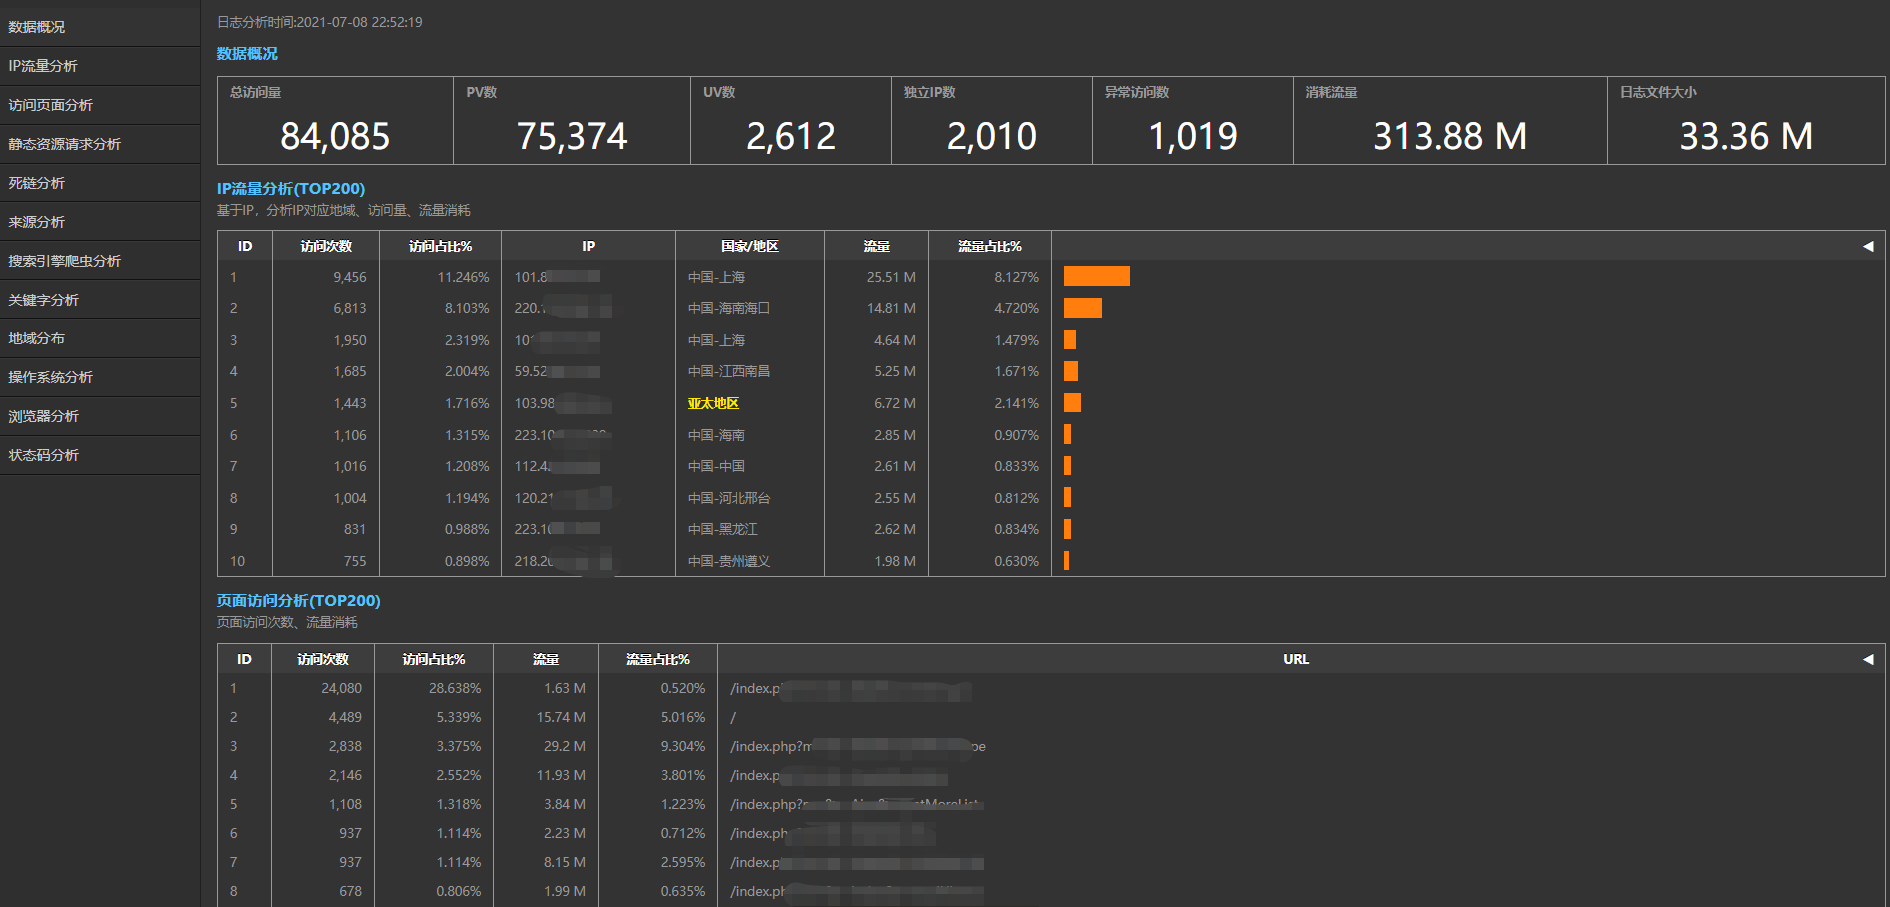Open 状态码分析 in the sidebar
This screenshot has height=907, width=1890.
point(100,455)
